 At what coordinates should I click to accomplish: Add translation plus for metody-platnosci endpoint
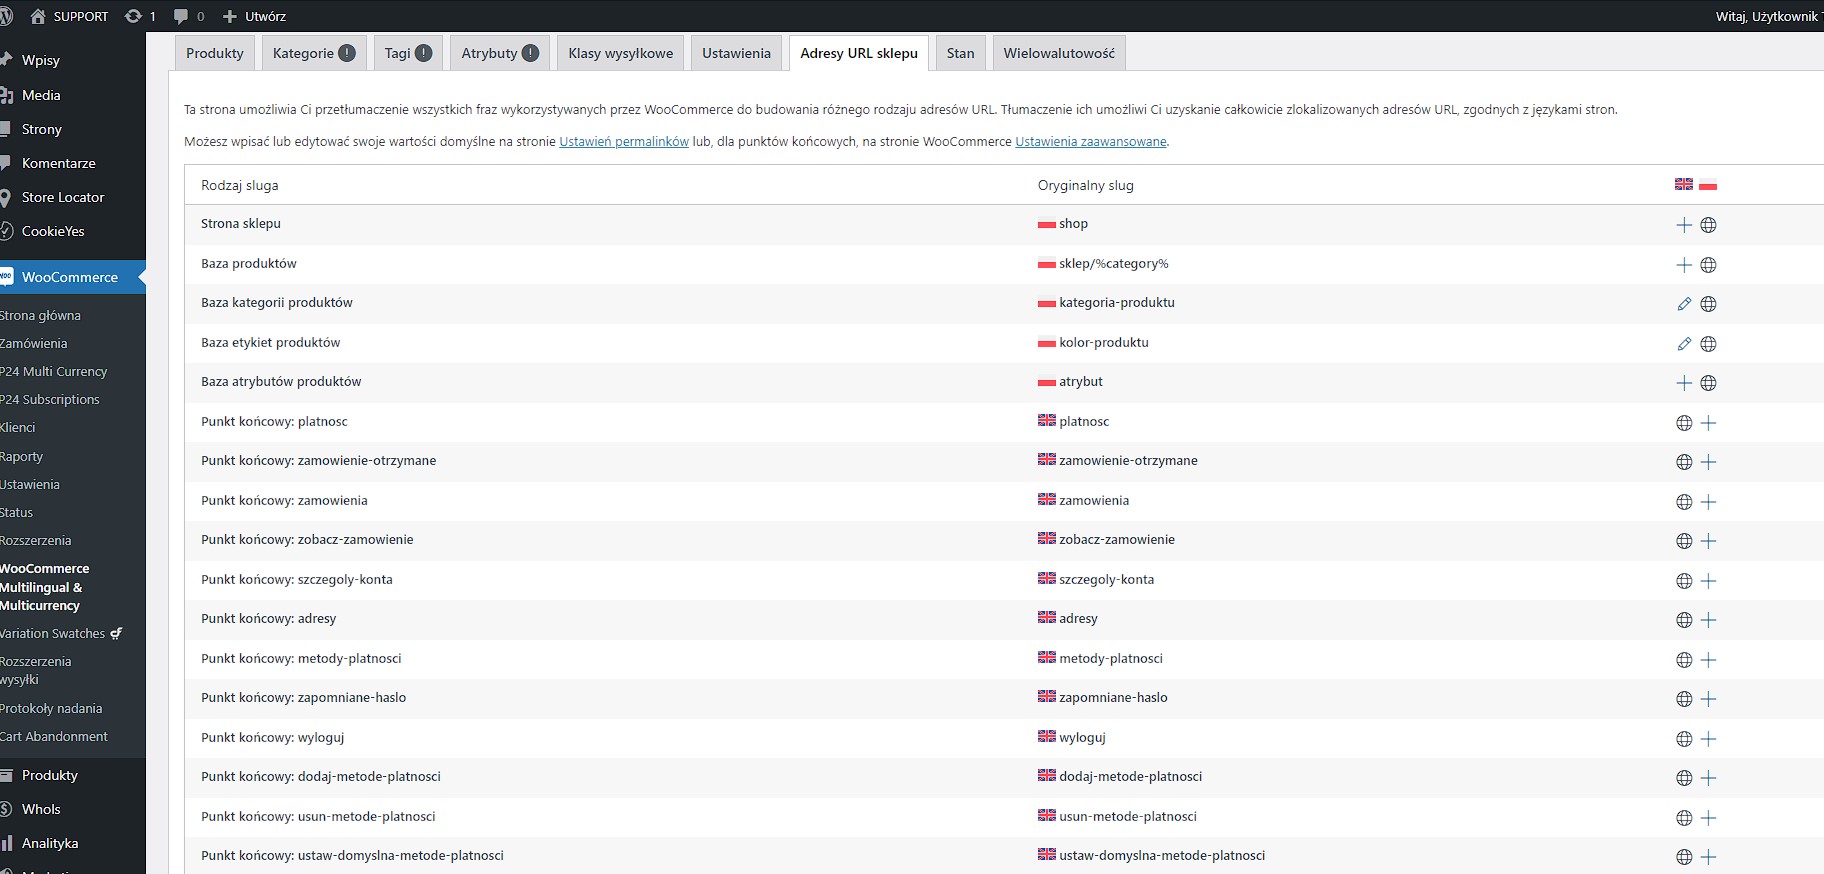[1708, 660]
